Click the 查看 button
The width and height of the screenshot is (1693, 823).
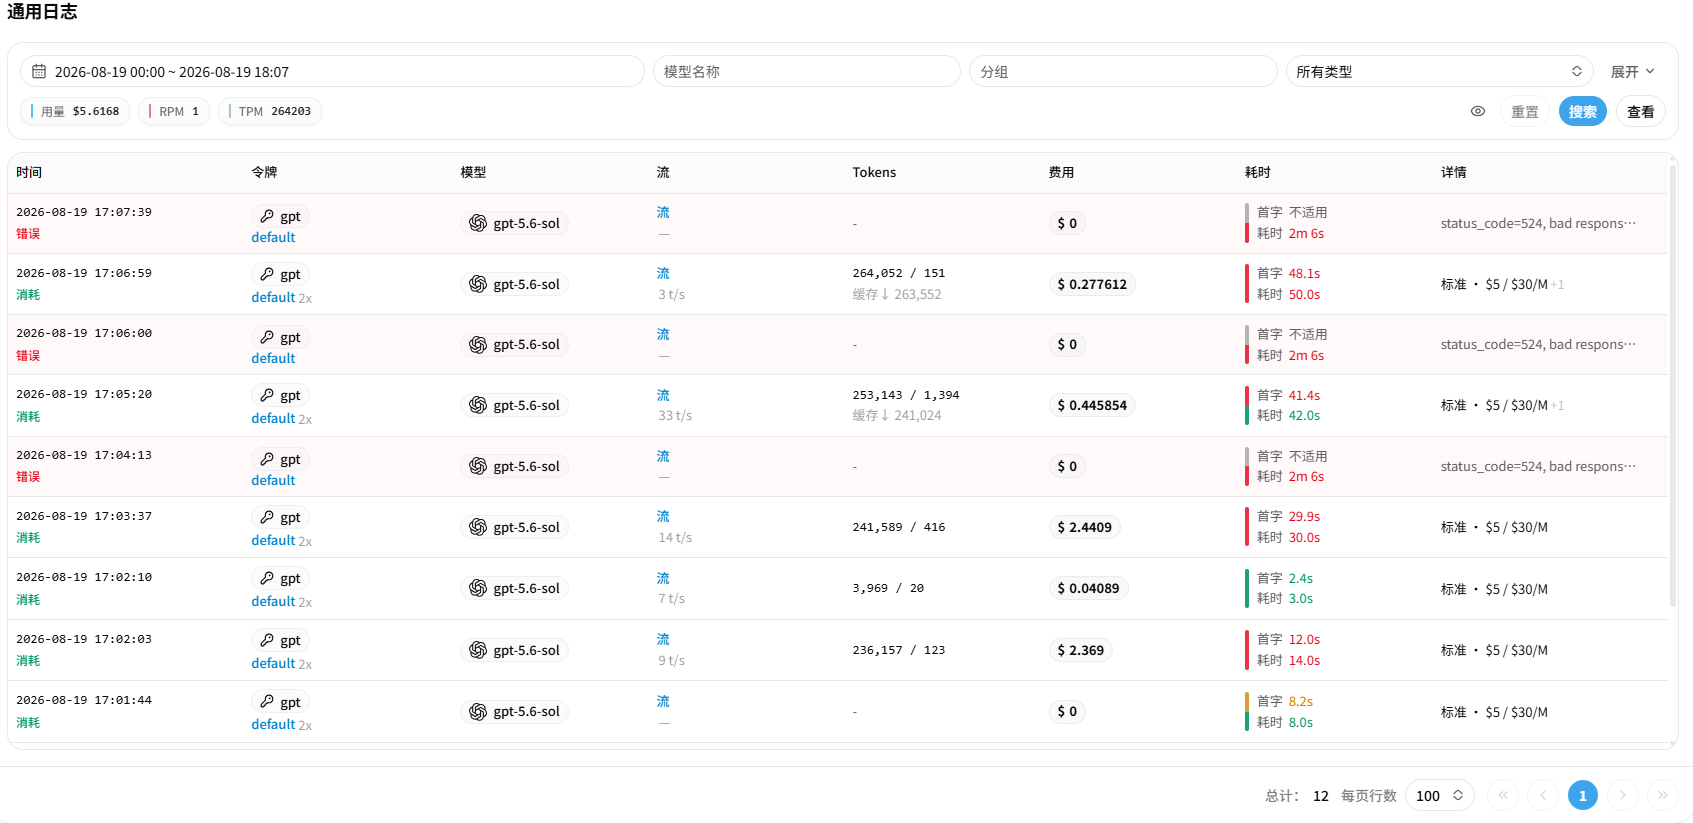pyautogui.click(x=1641, y=111)
